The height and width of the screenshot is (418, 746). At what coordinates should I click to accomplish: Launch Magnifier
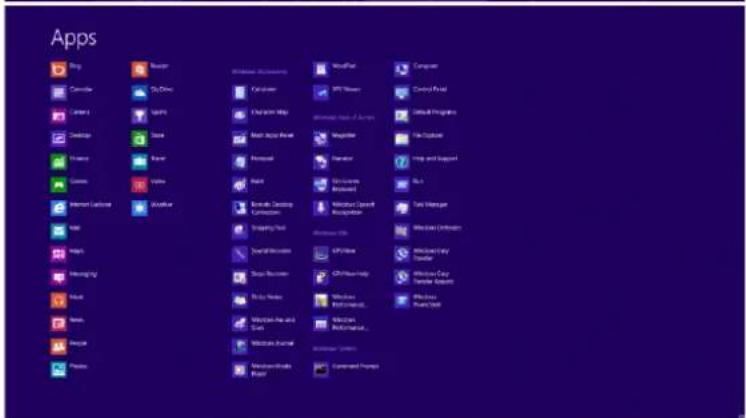334,138
